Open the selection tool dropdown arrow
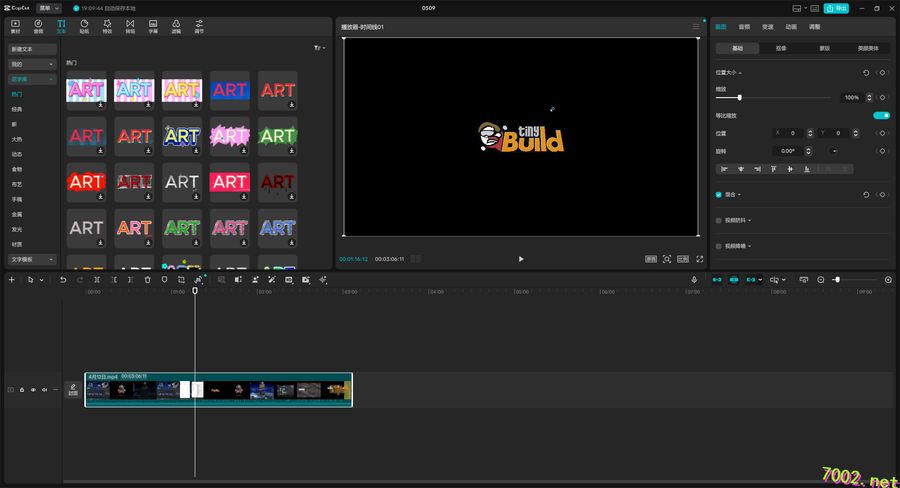Image resolution: width=900 pixels, height=488 pixels. click(x=41, y=280)
